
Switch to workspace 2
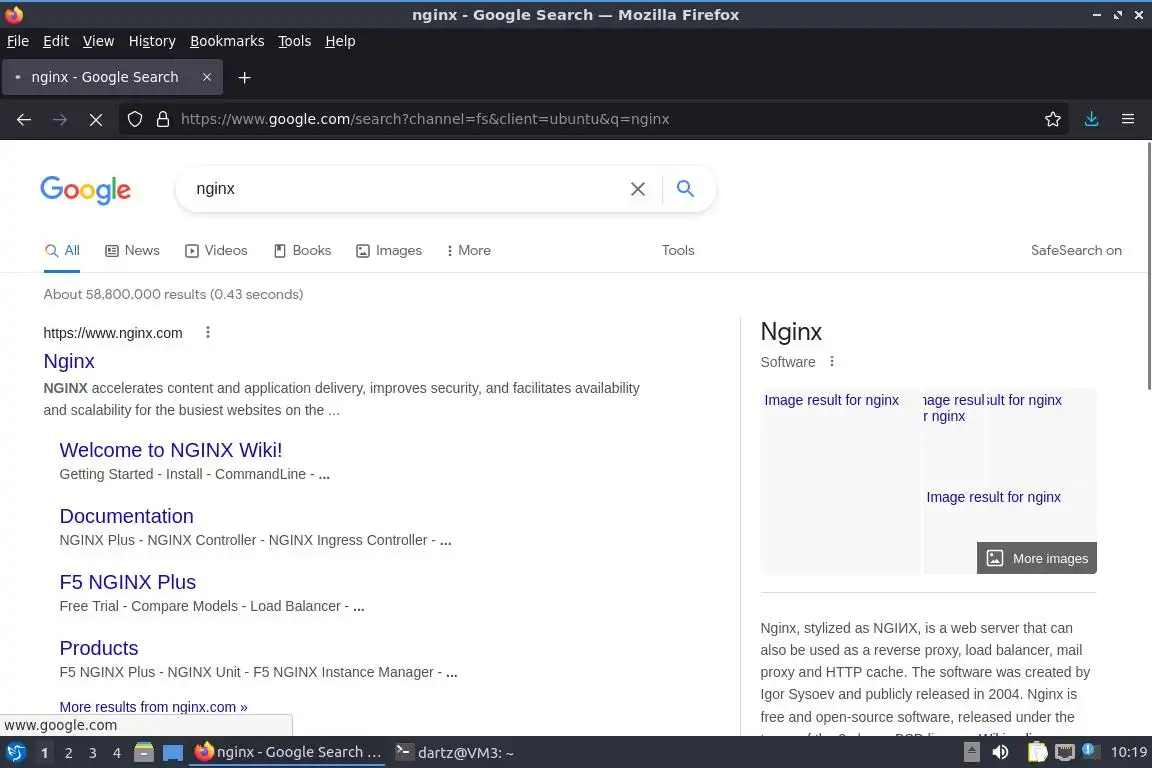tap(68, 753)
